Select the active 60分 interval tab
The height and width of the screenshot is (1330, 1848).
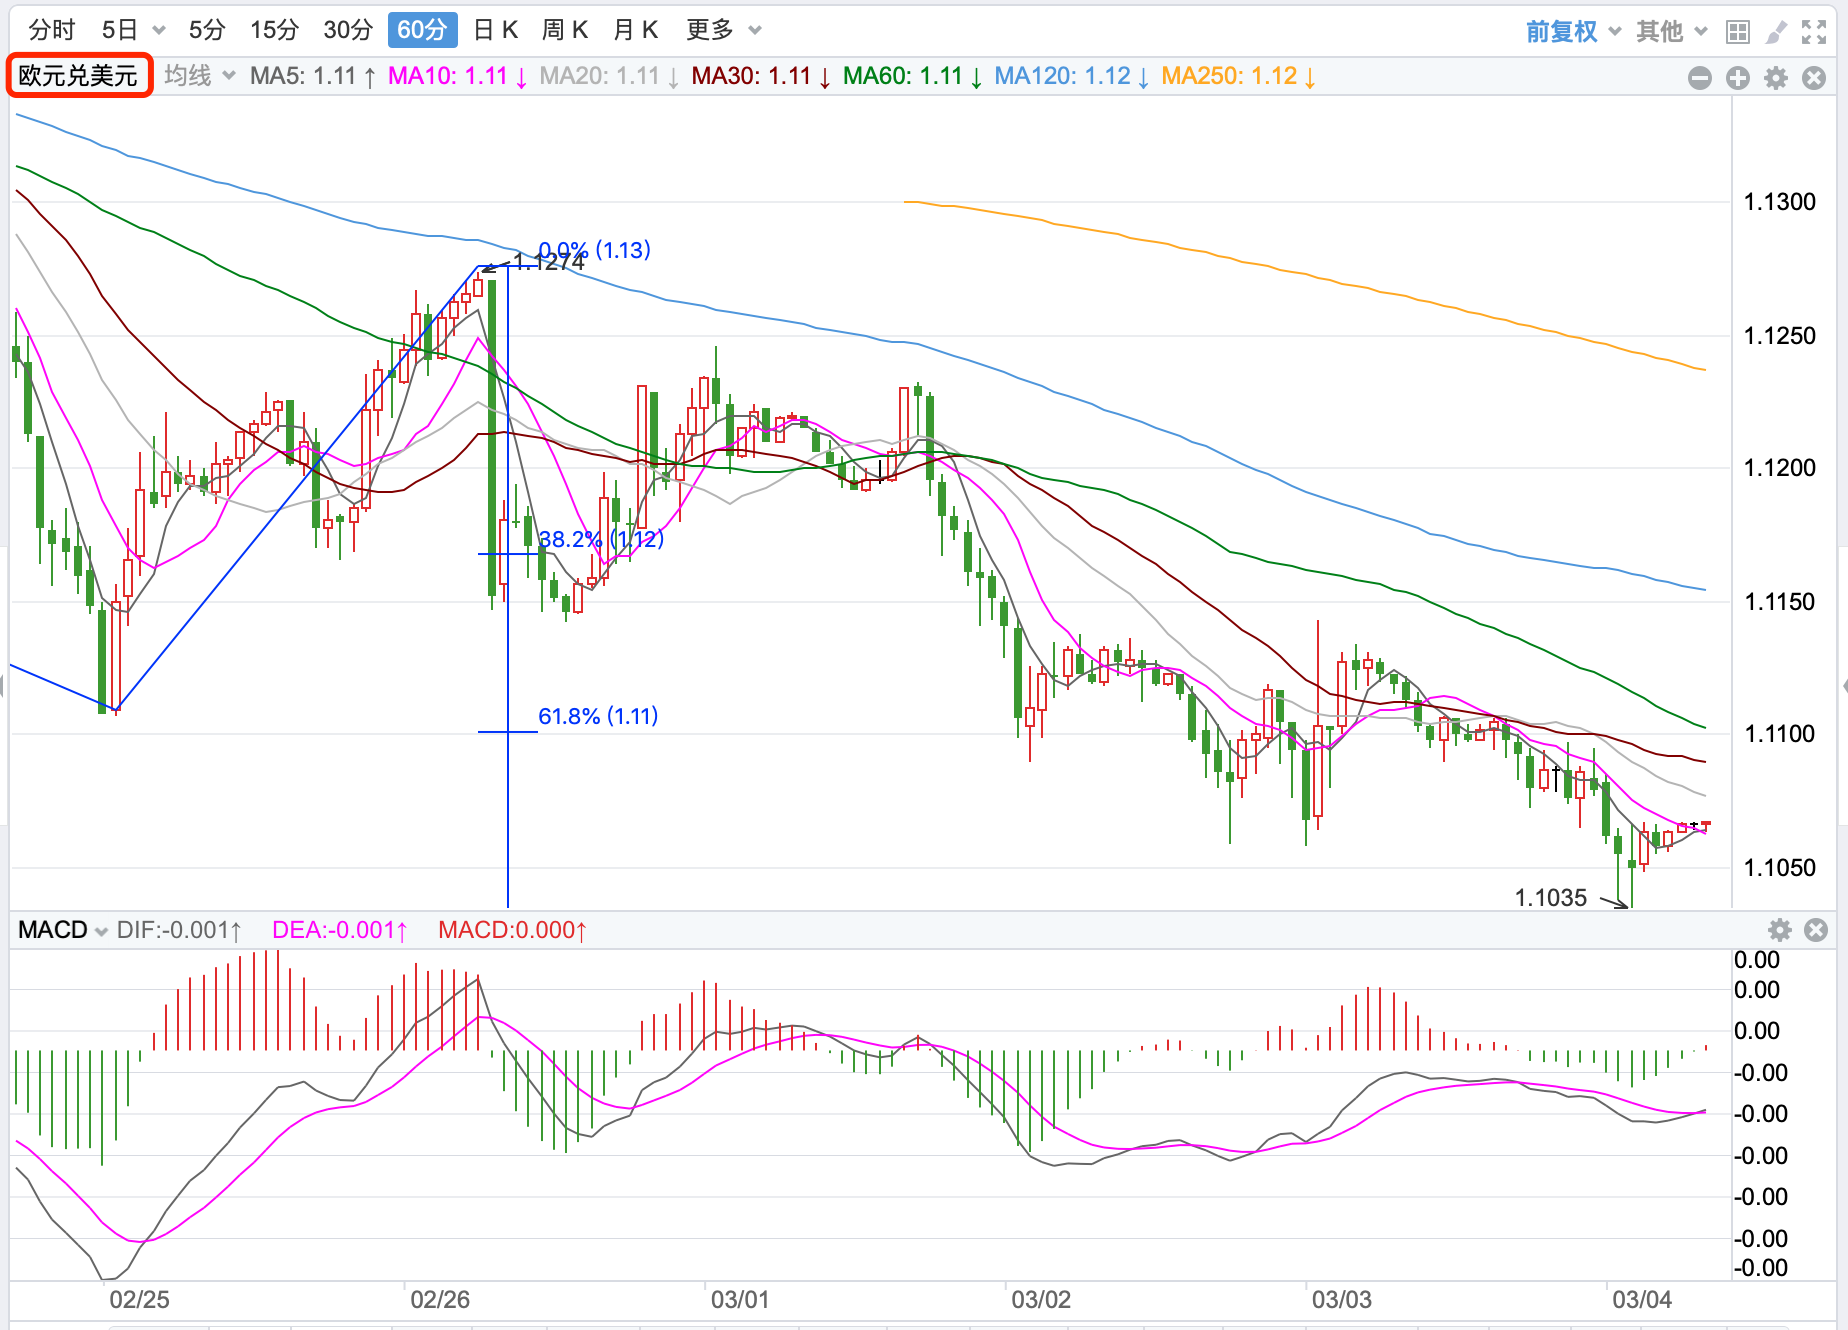[422, 30]
